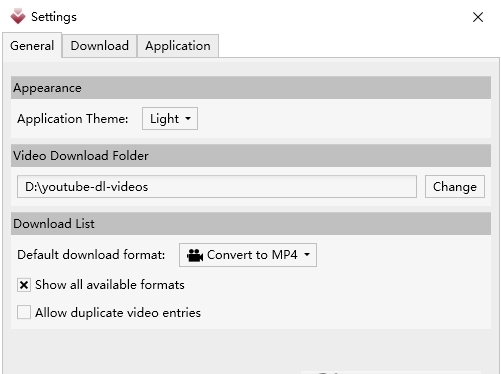
Task: Click the Show all available formats label
Action: point(110,285)
